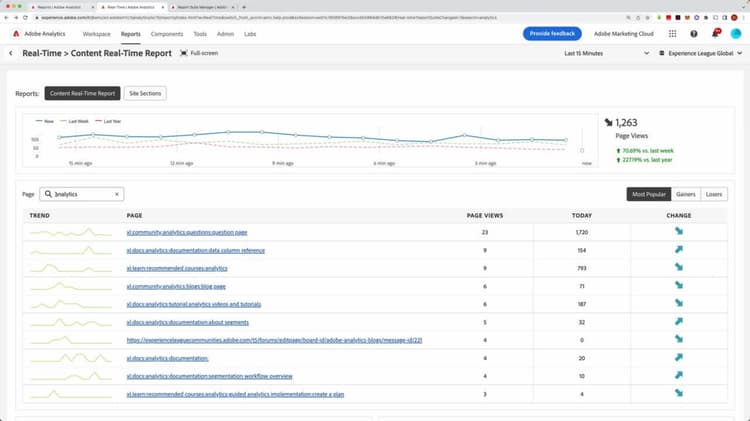Click the Adobe Analytics logo icon
The width and height of the screenshot is (750, 421).
point(16,33)
